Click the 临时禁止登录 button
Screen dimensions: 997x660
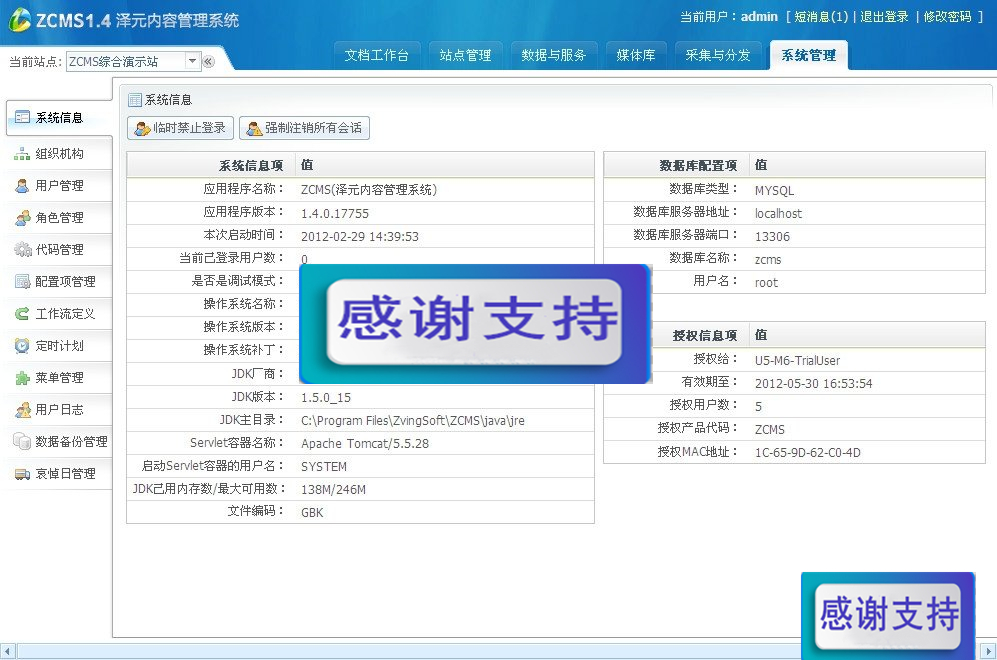pos(181,128)
